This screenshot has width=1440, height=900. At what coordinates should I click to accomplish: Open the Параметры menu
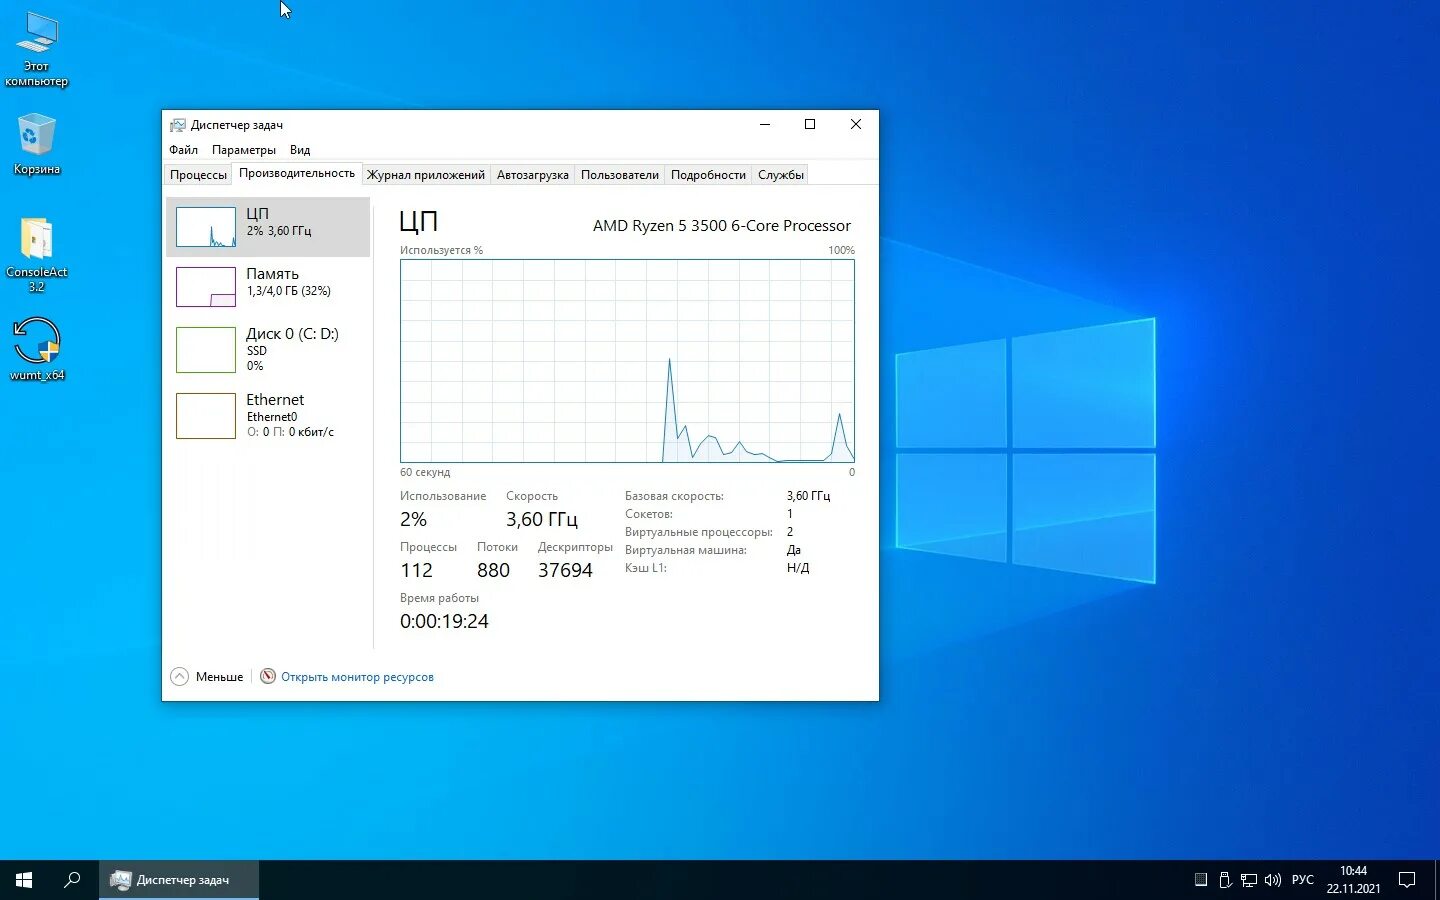tap(244, 150)
